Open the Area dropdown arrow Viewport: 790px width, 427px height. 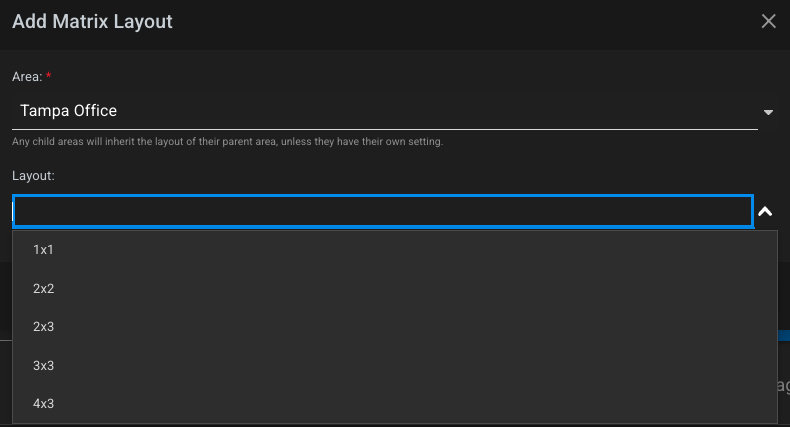click(x=768, y=112)
